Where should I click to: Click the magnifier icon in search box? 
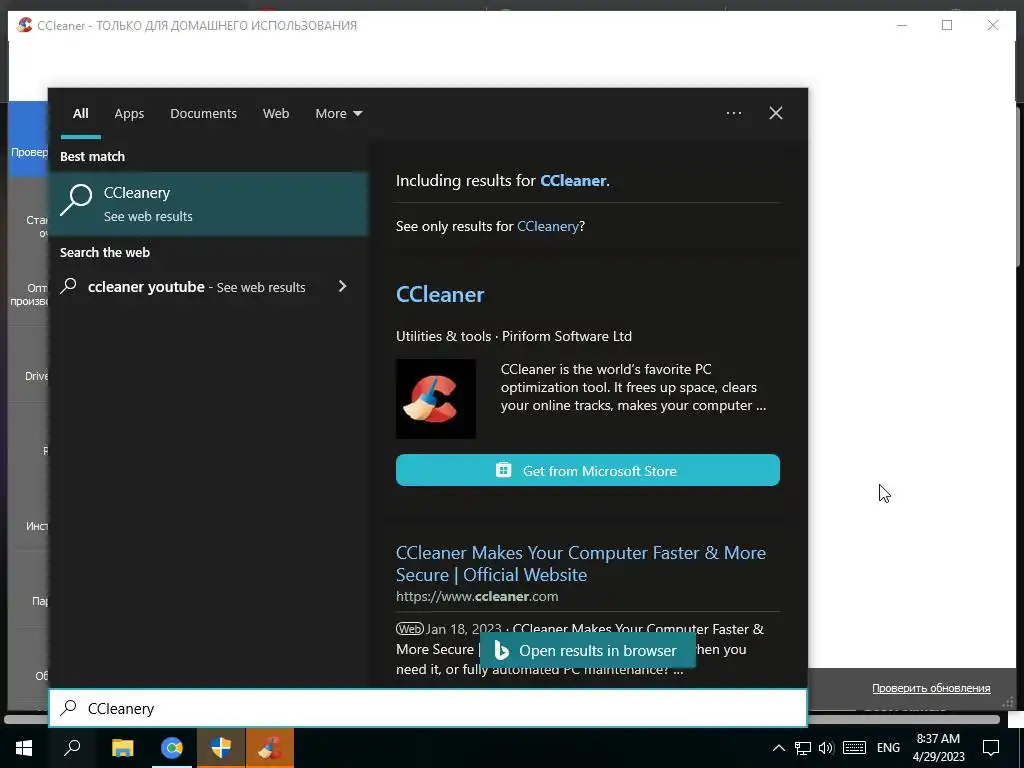click(x=69, y=708)
